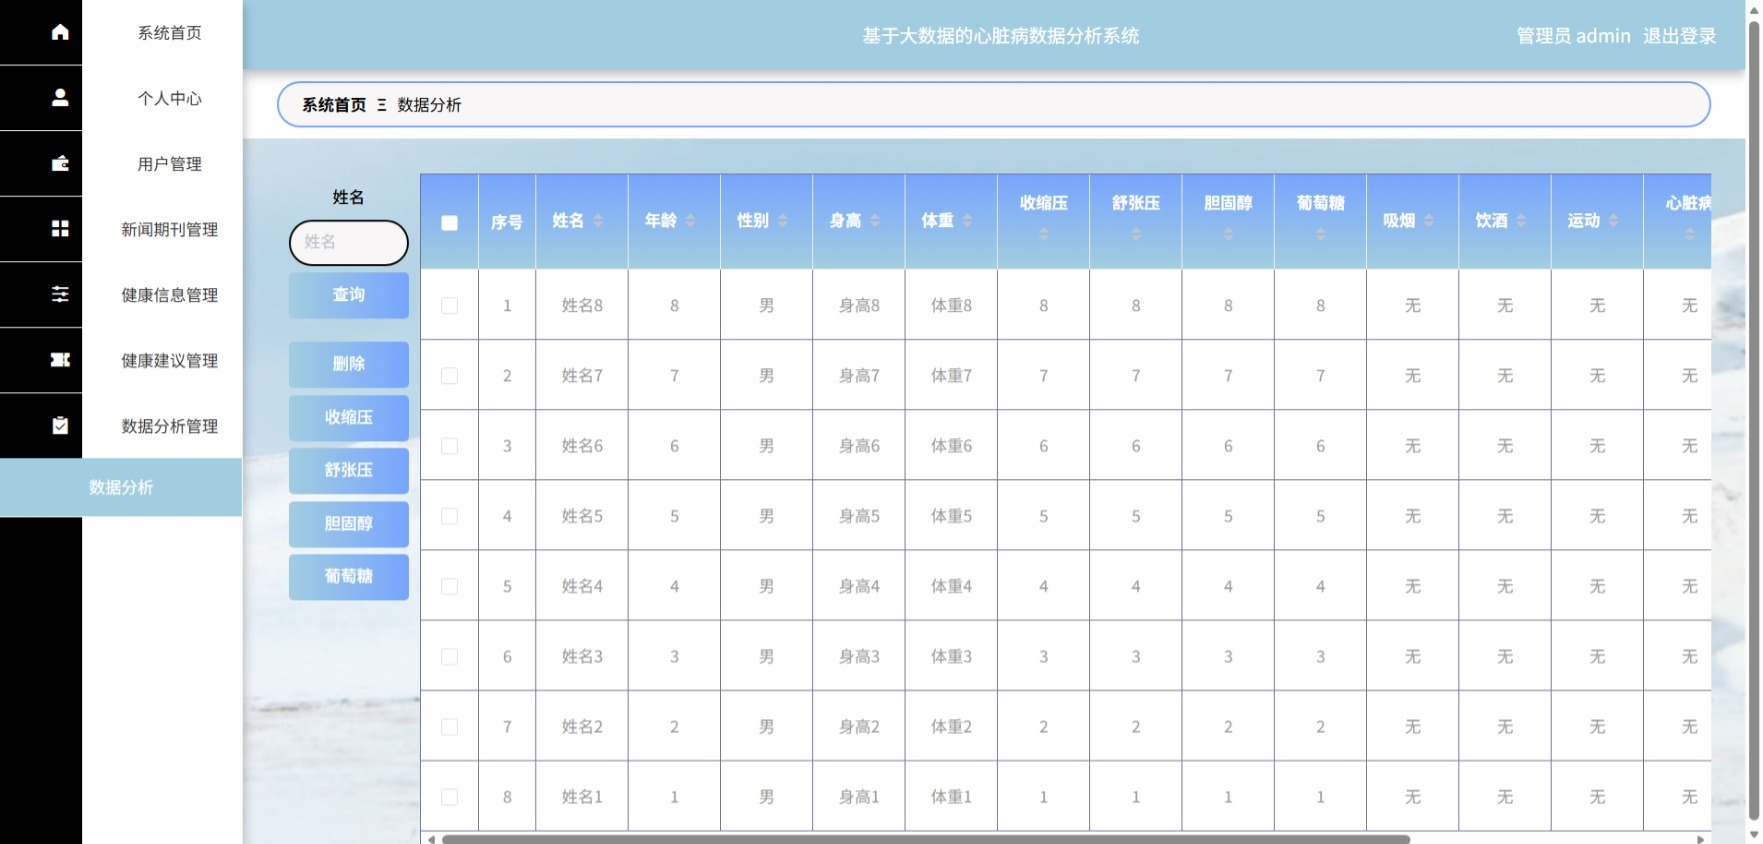Viewport: 1763px width, 844px height.
Task: Open the person icon for 个人中心
Action: (60, 97)
